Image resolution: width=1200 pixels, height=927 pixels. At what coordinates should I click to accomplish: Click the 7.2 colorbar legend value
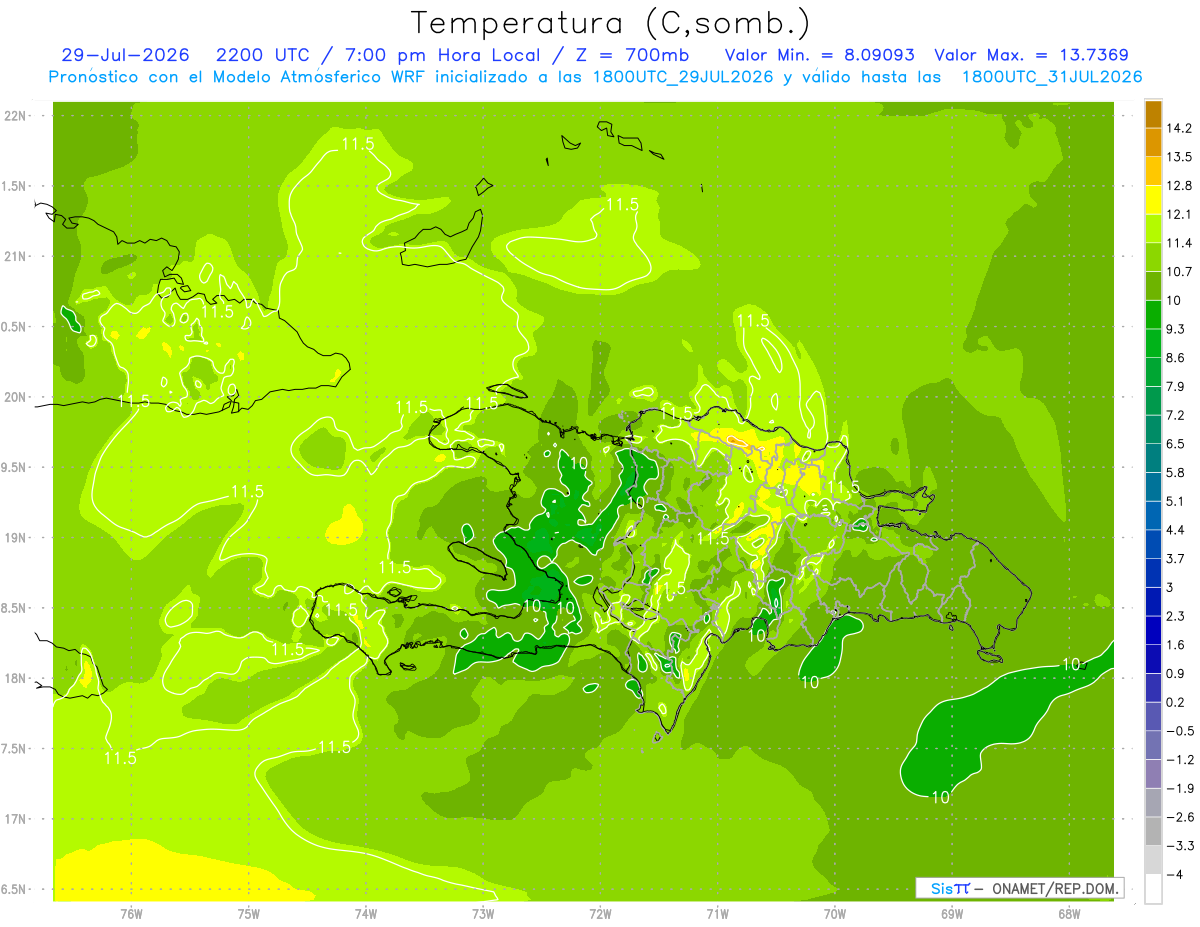tap(1176, 415)
